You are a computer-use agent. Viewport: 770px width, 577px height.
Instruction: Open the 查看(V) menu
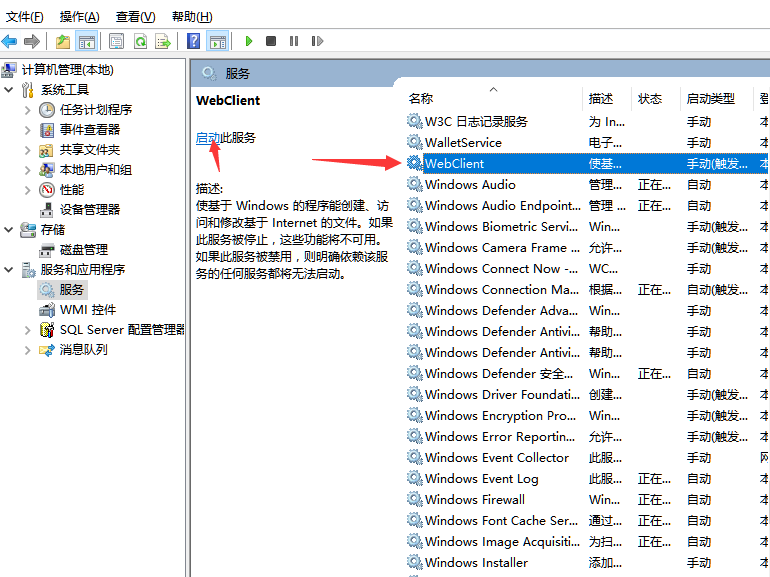(135, 16)
